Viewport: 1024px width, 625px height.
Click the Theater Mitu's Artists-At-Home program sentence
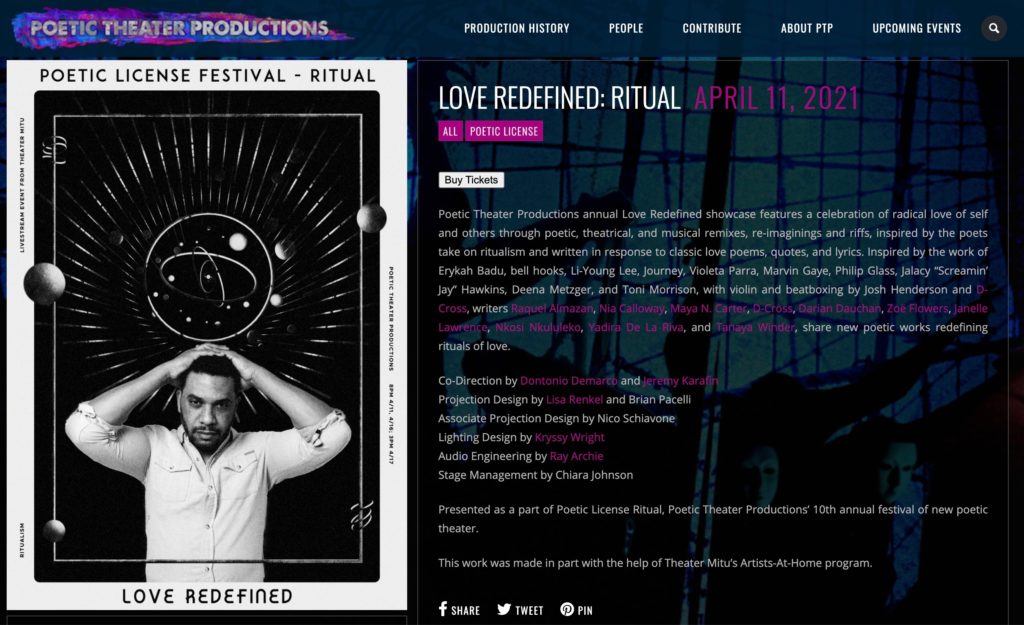(655, 563)
